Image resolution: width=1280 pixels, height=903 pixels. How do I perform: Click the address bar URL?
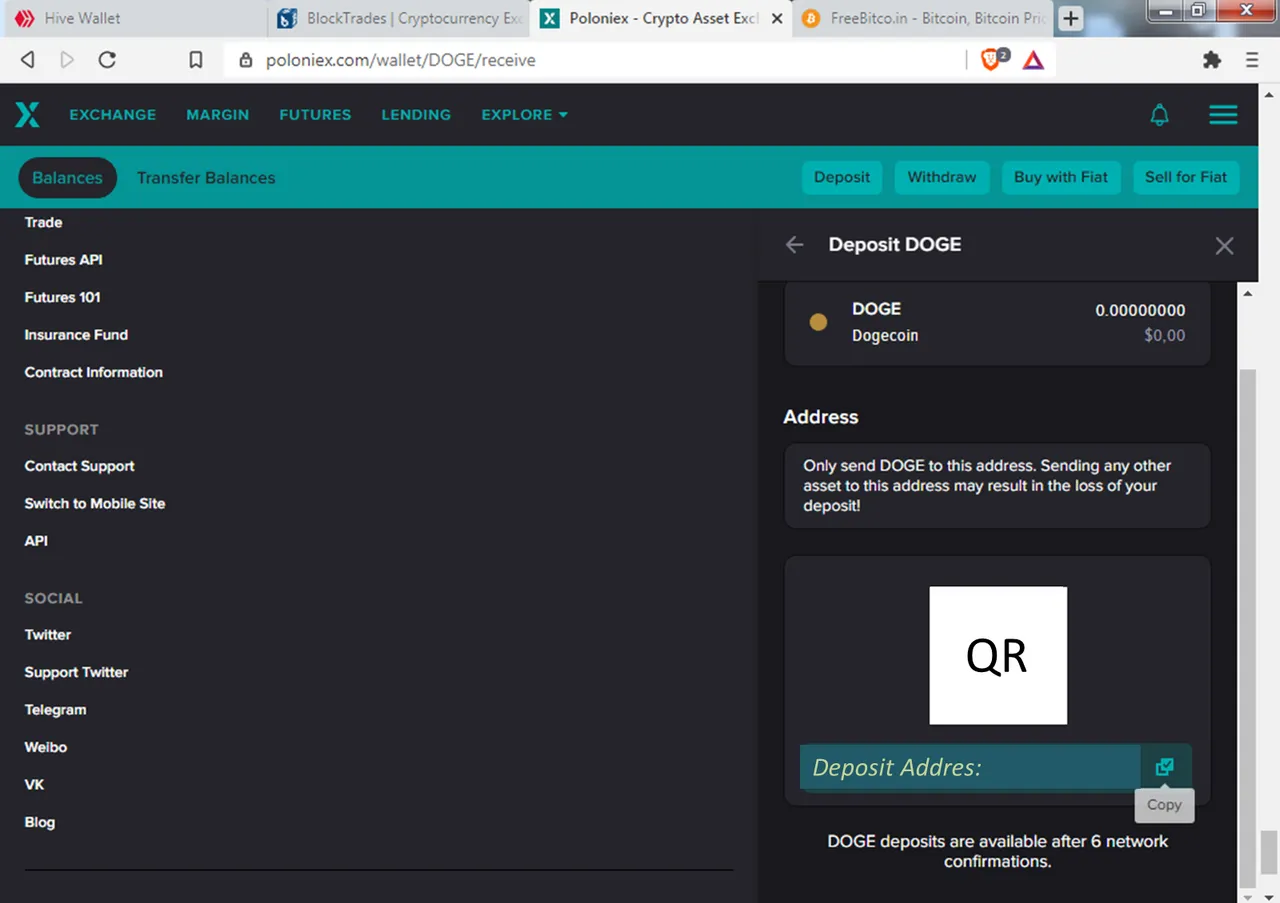[401, 60]
